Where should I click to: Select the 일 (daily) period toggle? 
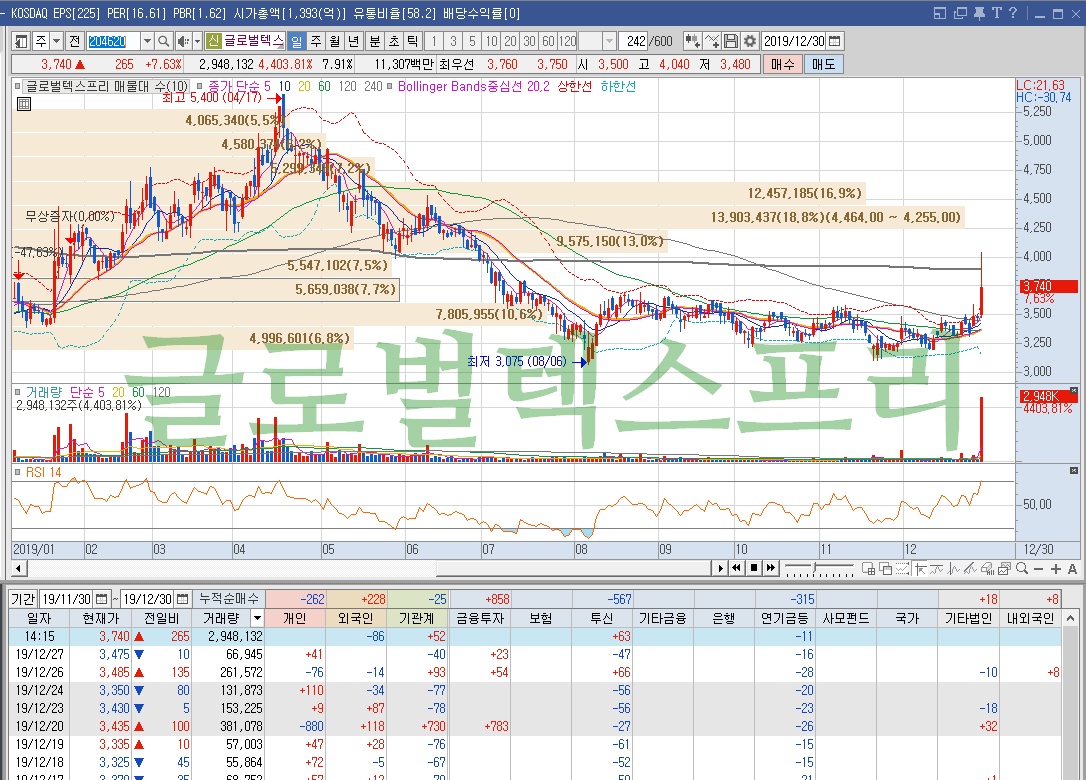tap(296, 42)
